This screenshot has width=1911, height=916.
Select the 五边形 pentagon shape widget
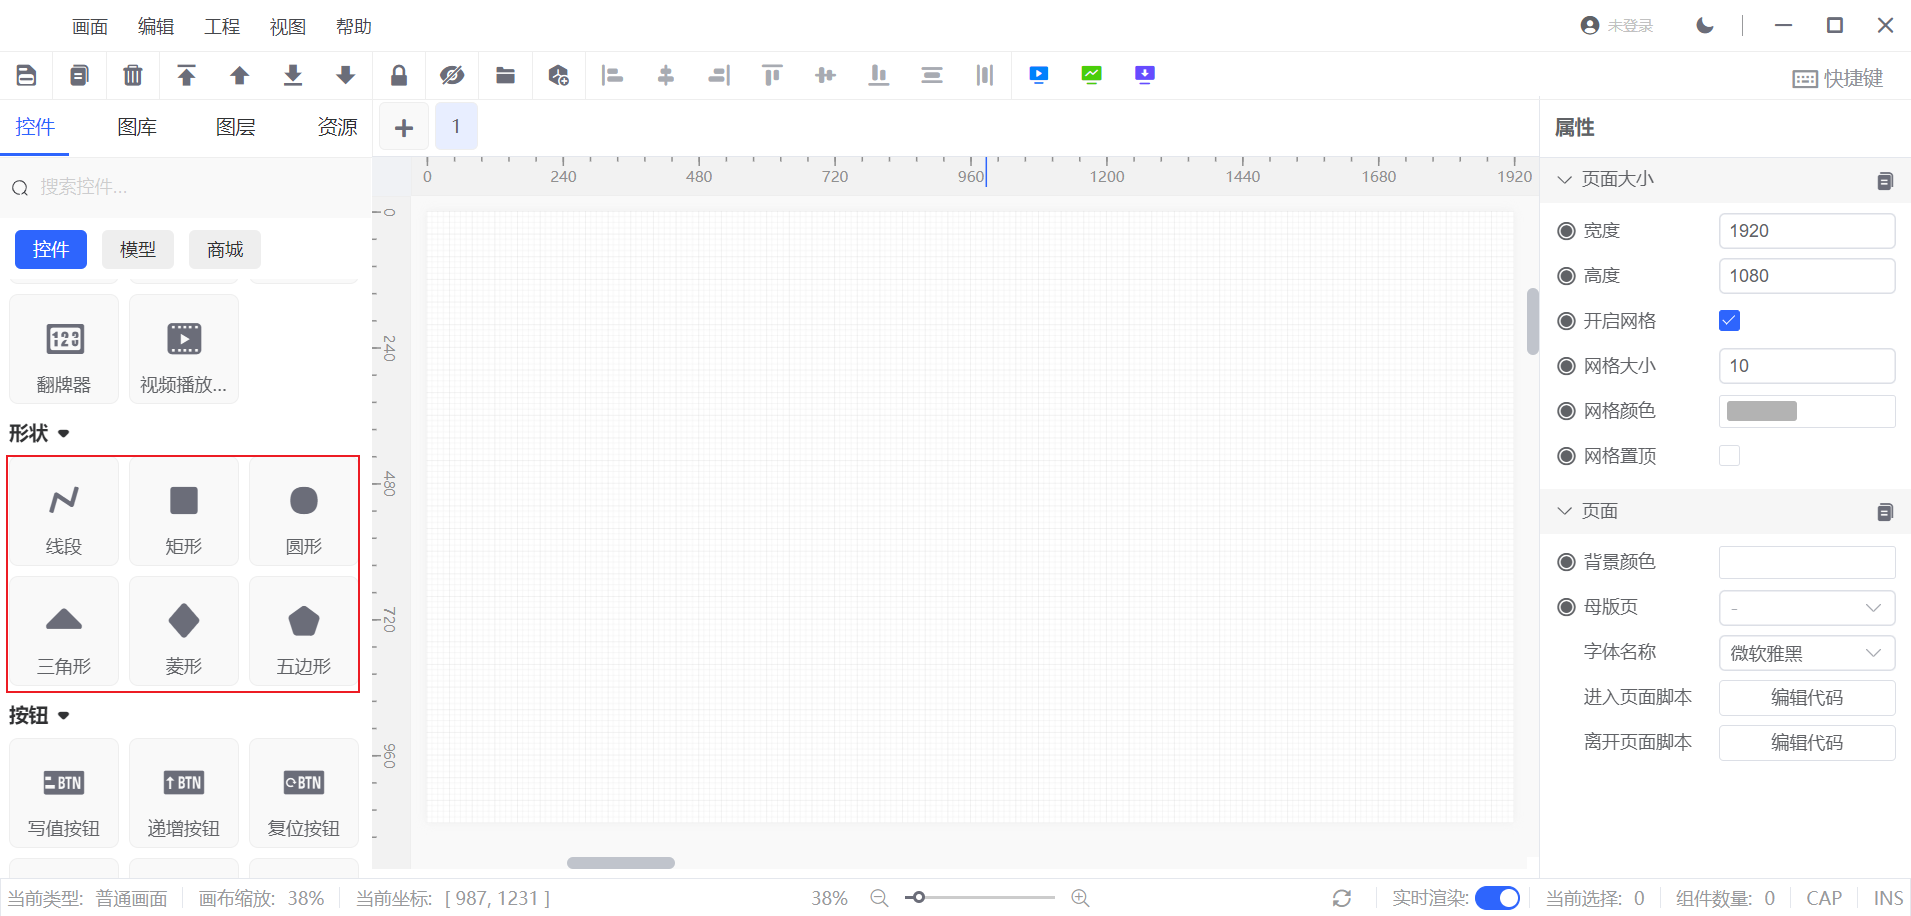click(304, 633)
